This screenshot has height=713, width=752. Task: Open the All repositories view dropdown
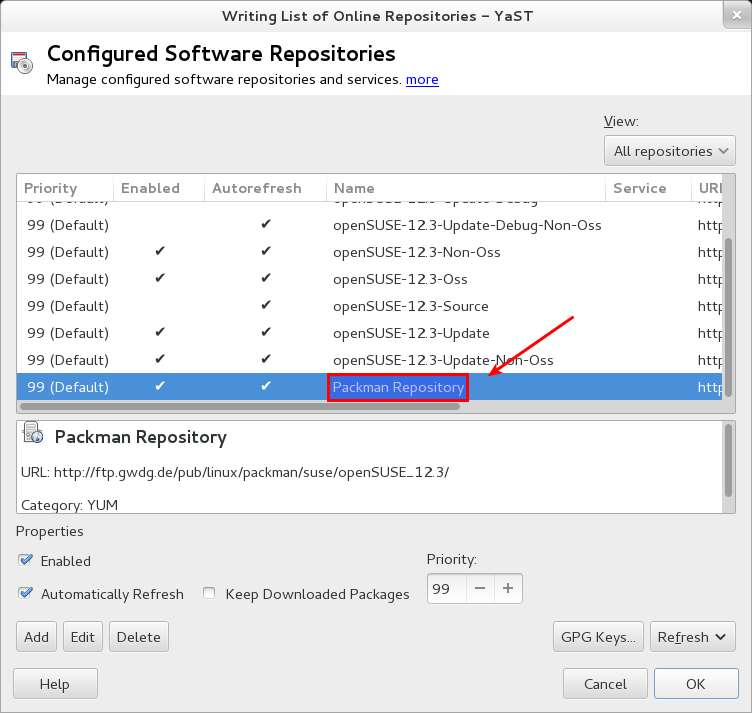click(x=670, y=151)
